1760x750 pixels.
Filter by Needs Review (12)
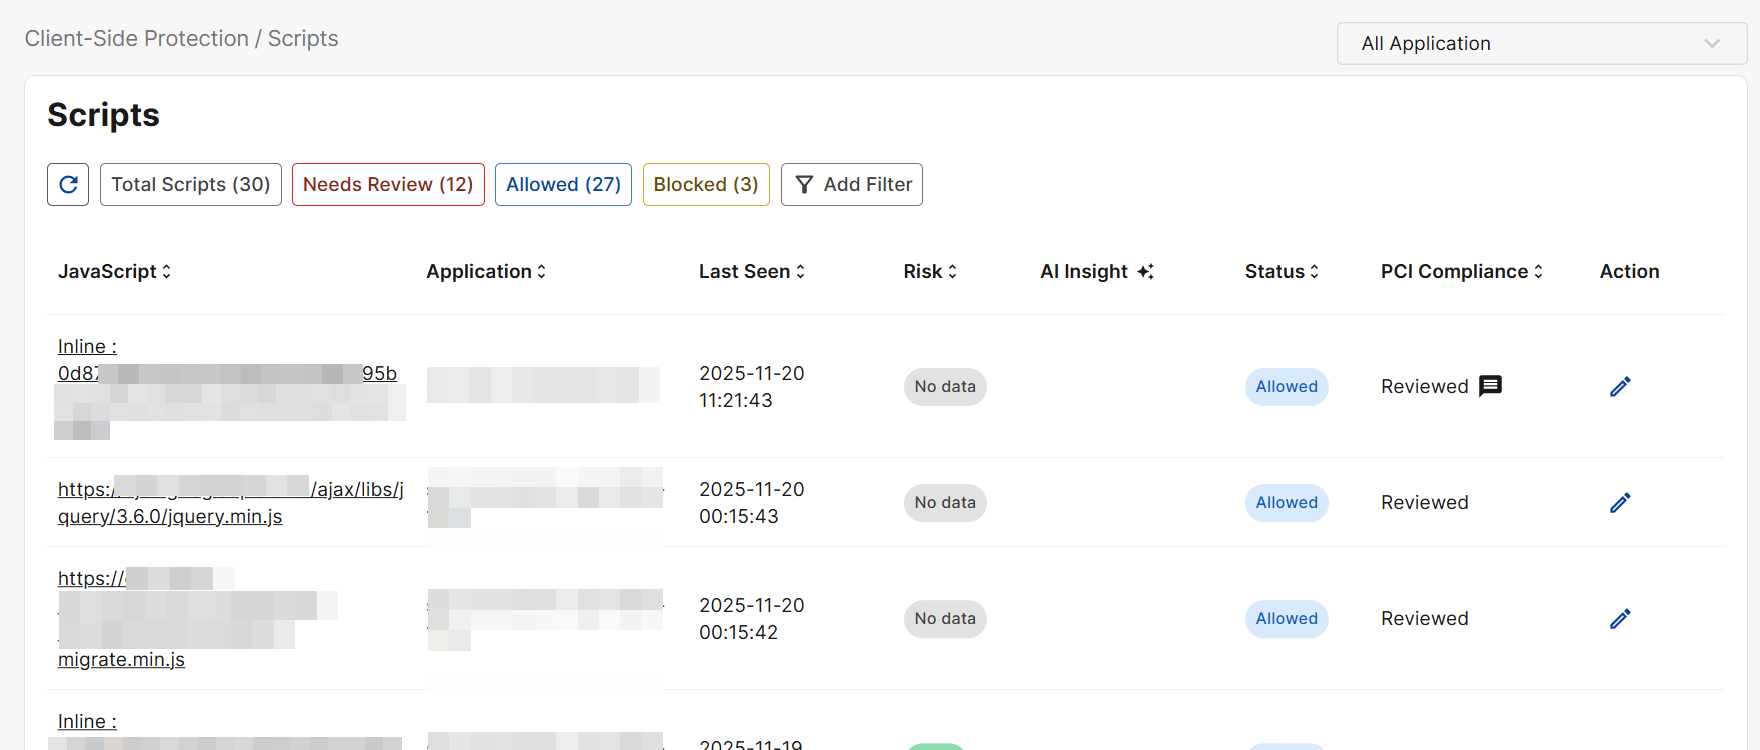(x=388, y=185)
